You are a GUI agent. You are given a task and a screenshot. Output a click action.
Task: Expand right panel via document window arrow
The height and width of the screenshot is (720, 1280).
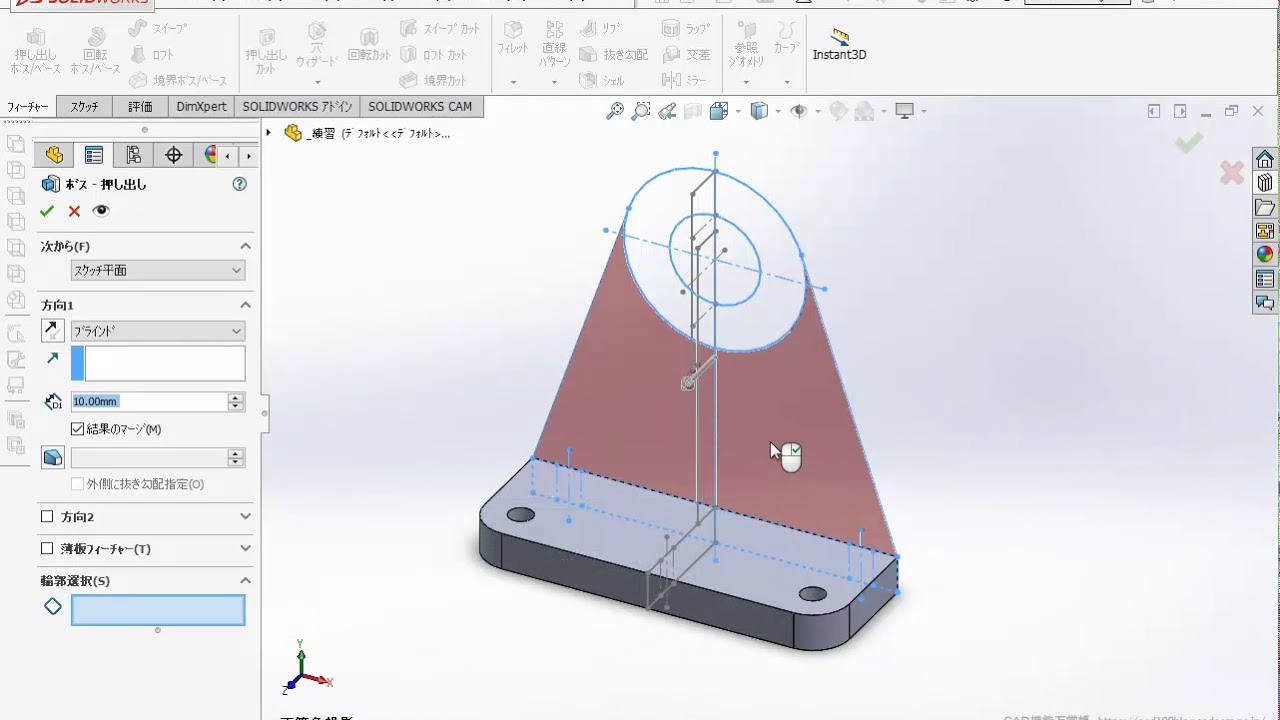(1180, 111)
